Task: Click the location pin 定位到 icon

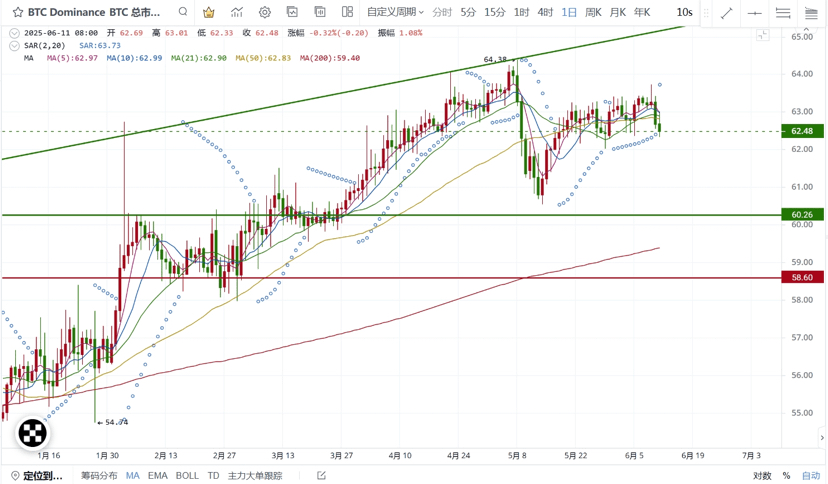Action: 15,476
